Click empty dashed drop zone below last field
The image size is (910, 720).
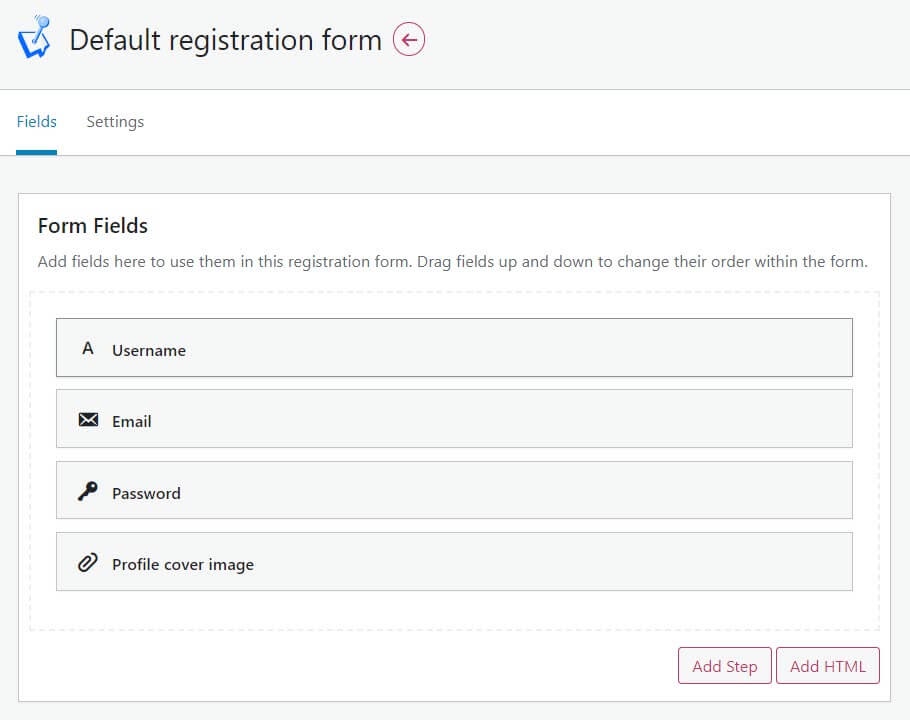pos(454,610)
